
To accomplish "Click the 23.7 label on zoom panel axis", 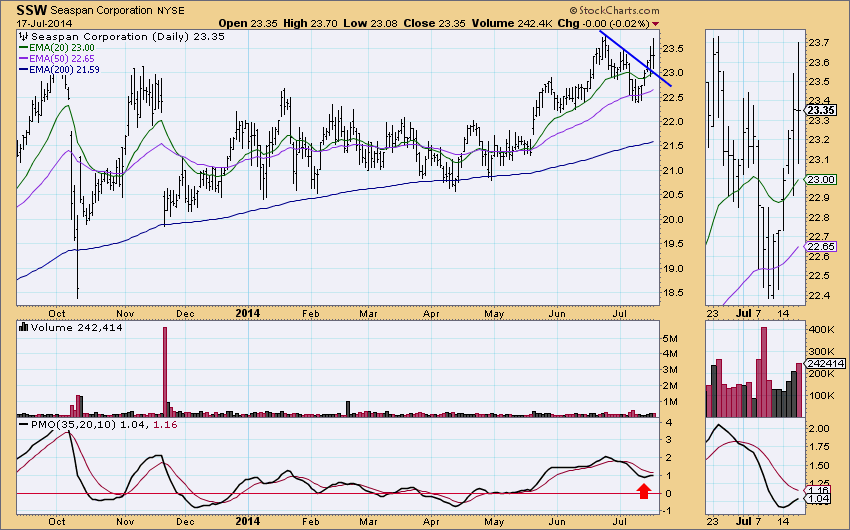I will [819, 42].
